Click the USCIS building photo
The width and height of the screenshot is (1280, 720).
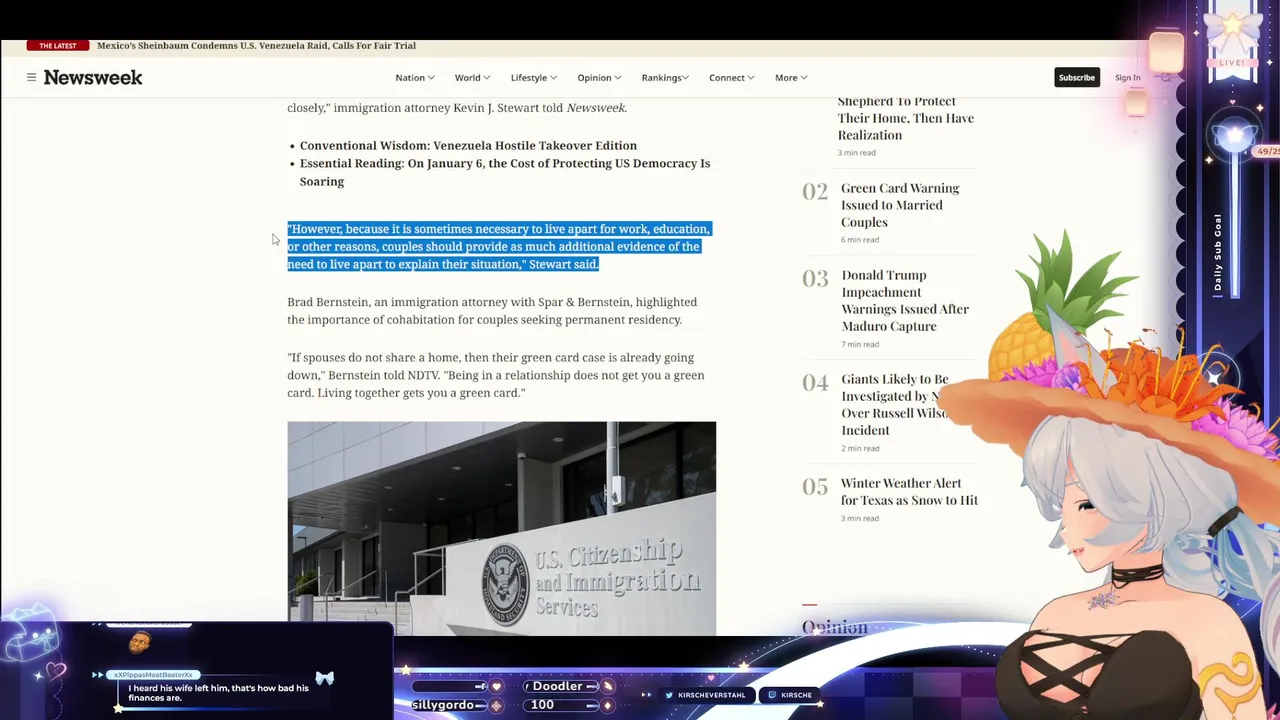pos(501,528)
